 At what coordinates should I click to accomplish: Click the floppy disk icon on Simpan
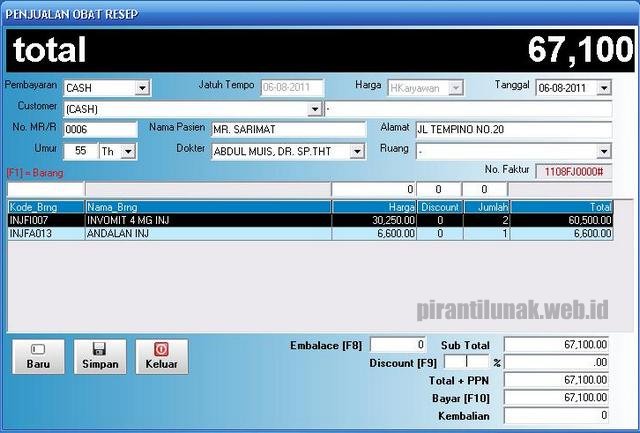(99, 349)
